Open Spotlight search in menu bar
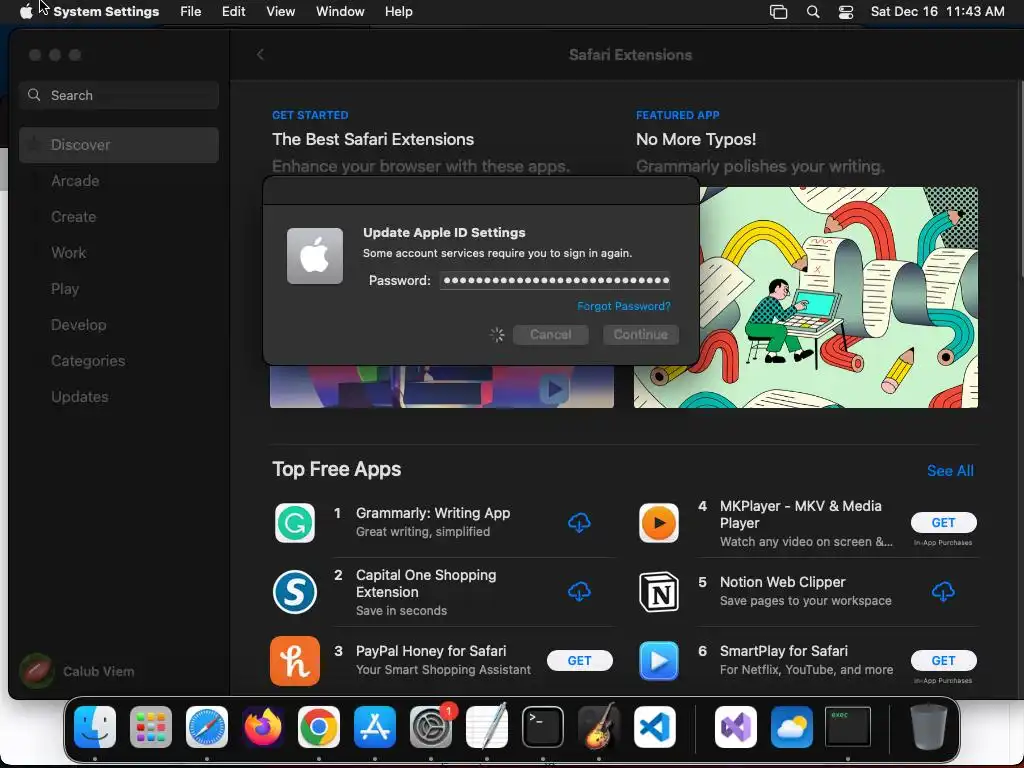1024x768 pixels. 813,12
